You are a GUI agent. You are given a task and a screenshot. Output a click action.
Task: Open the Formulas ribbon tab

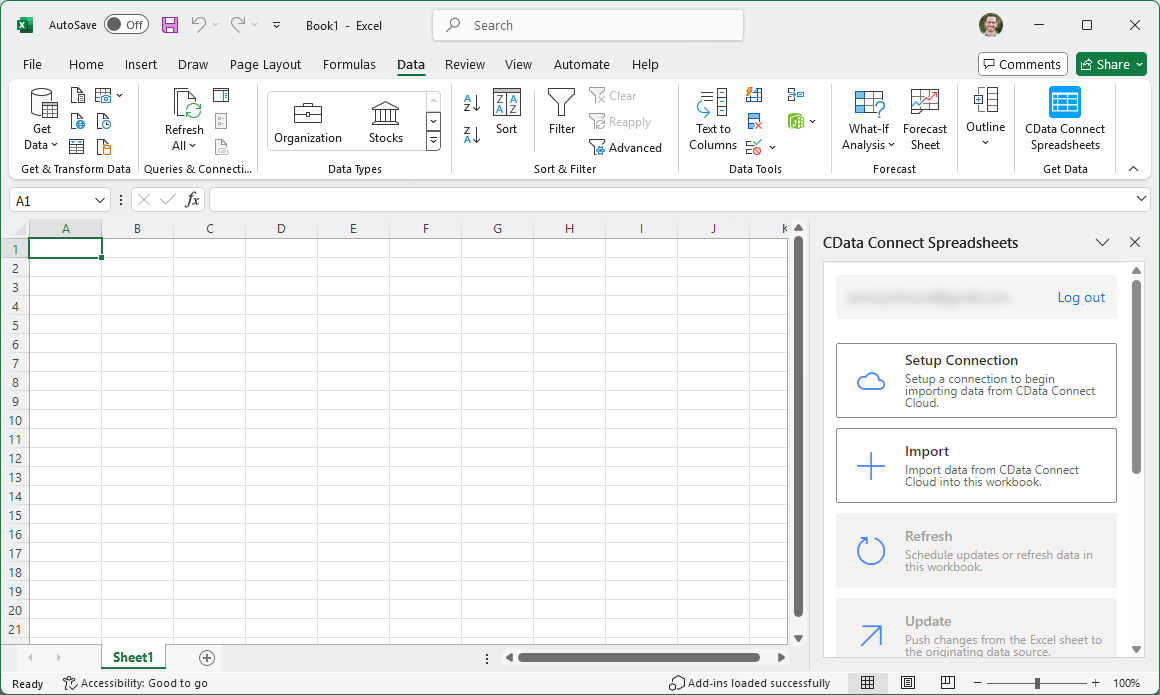349,64
